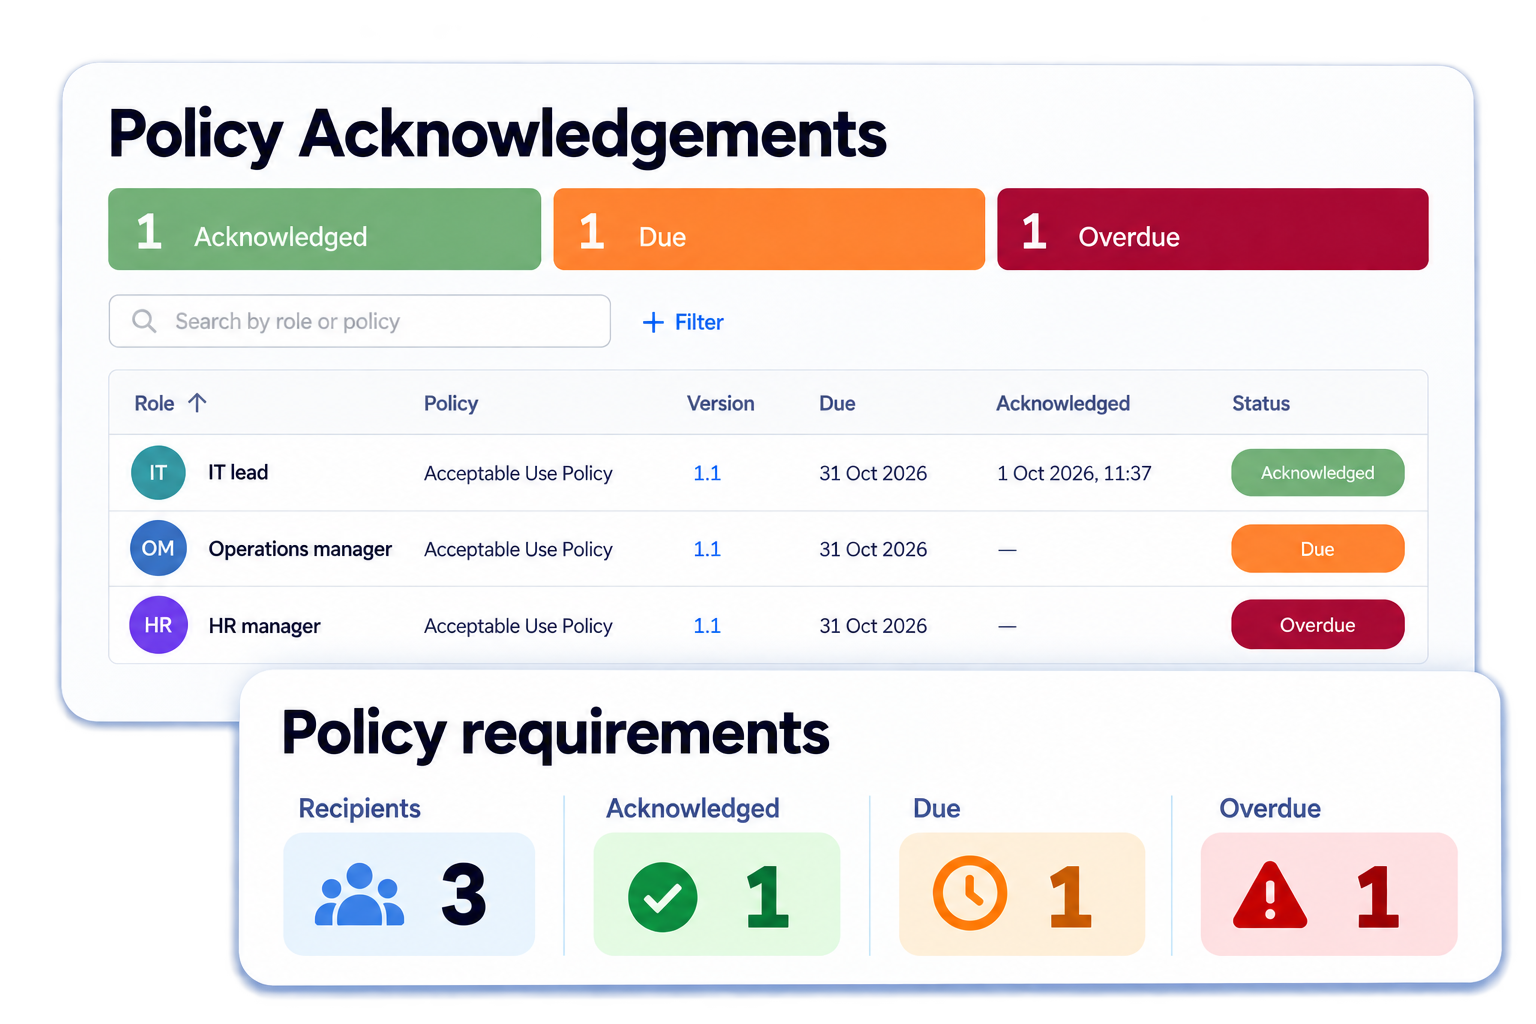Click the Overdue status pill for HR manager
The image size is (1536, 1024).
point(1318,625)
